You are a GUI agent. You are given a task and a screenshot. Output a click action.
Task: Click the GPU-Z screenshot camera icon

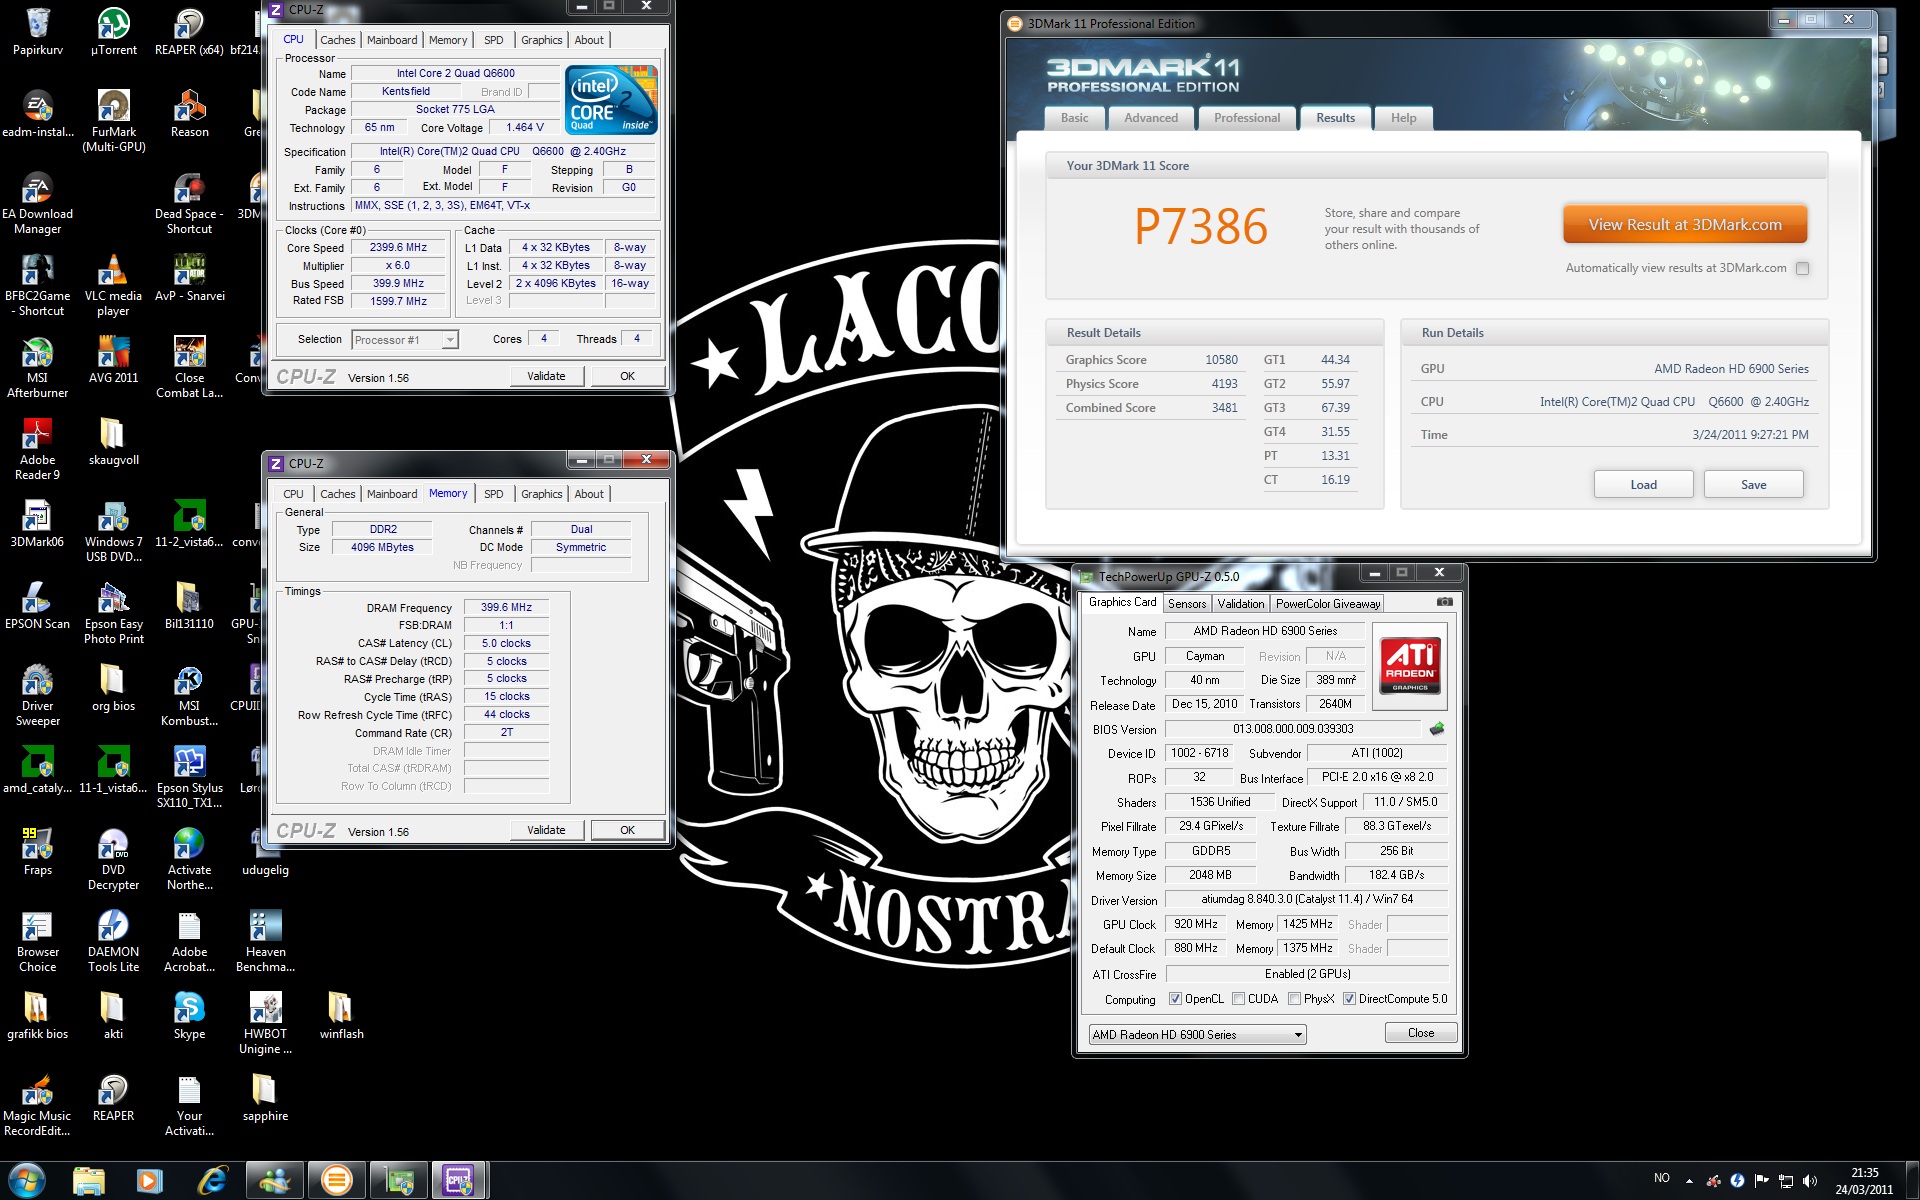[x=1444, y=602]
